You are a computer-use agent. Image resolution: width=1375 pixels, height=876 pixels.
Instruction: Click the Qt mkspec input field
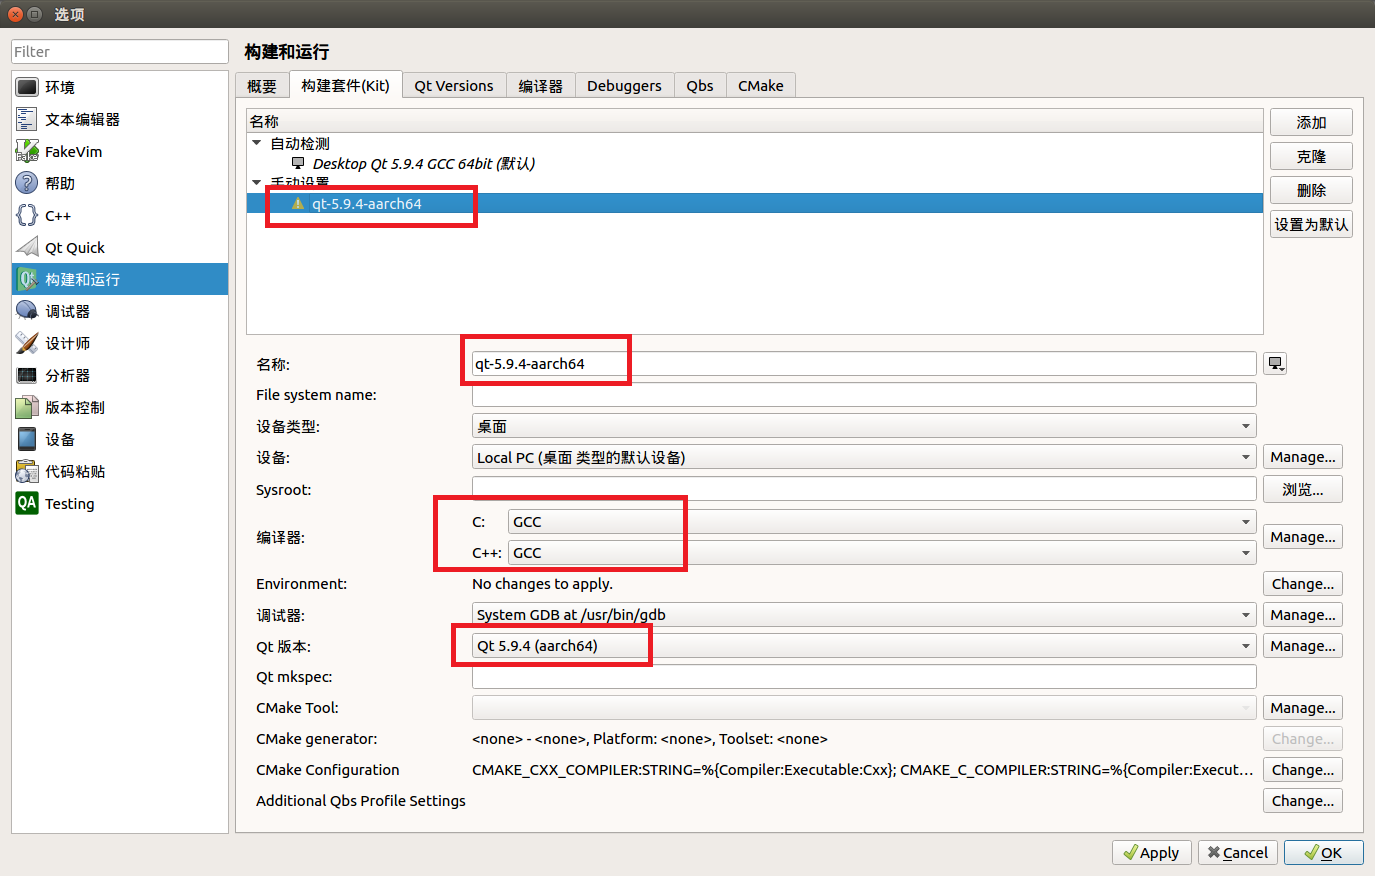tap(864, 677)
